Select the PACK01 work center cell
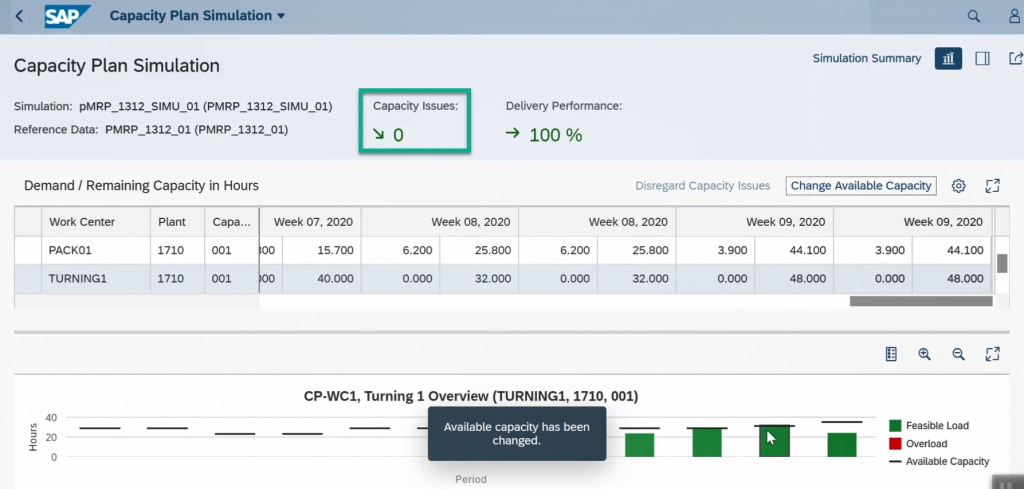 click(96, 250)
